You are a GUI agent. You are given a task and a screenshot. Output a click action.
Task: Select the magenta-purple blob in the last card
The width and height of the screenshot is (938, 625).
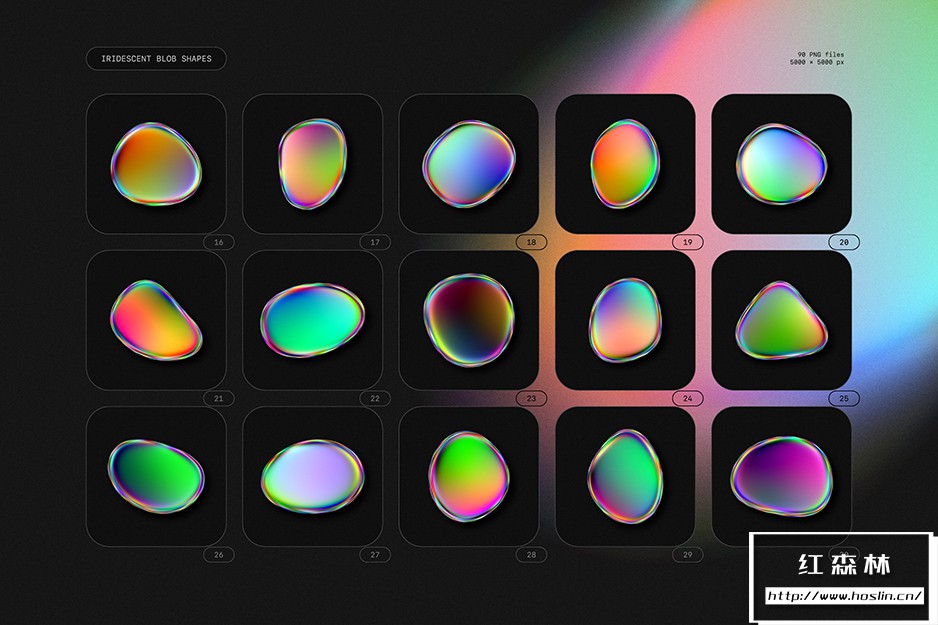pyautogui.click(x=781, y=476)
